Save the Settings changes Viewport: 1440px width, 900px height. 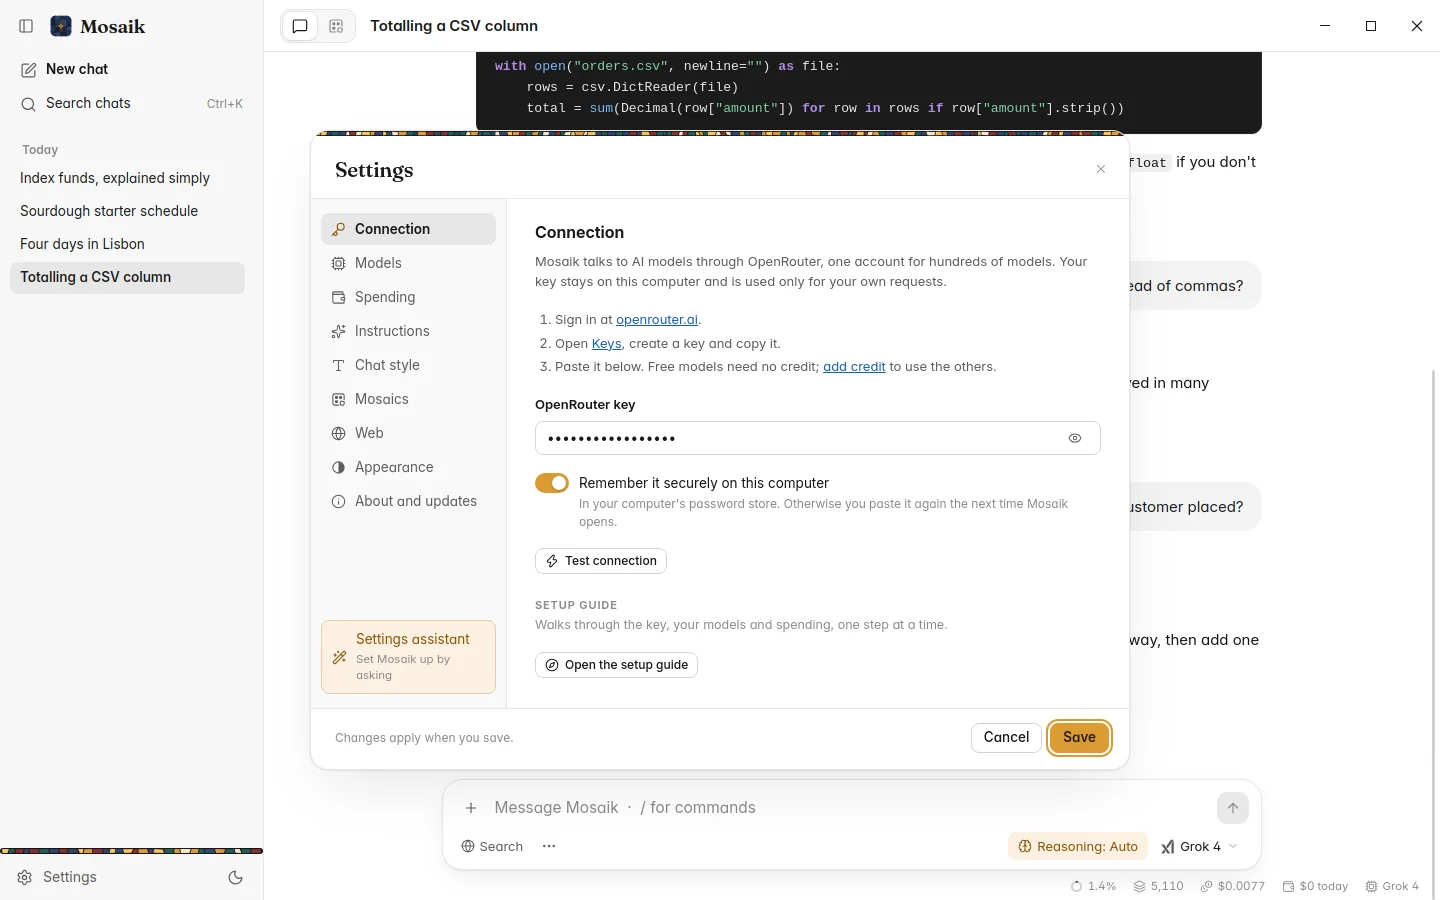point(1080,737)
